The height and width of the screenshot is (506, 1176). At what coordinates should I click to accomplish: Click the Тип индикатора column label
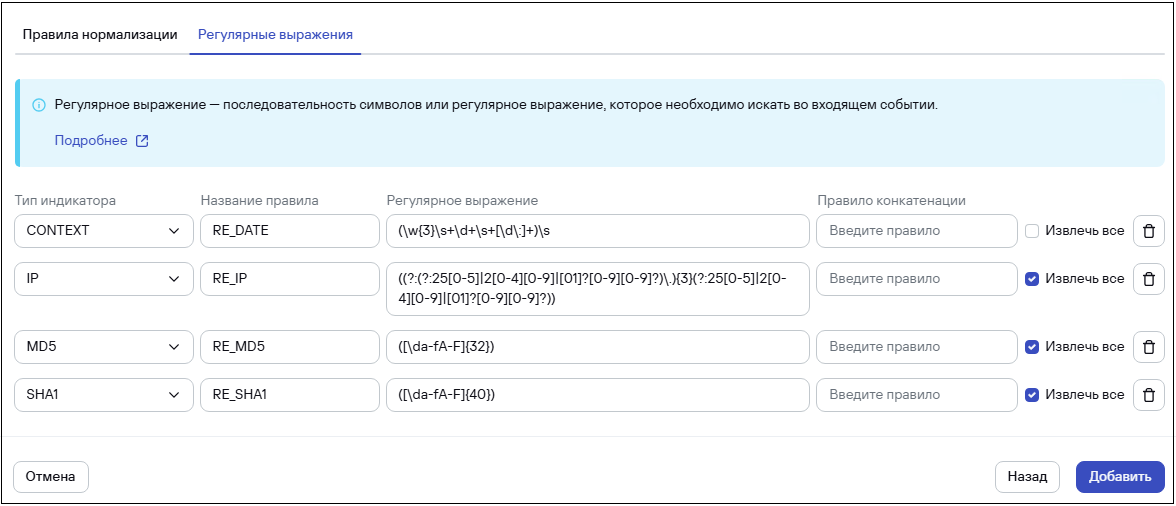click(x=65, y=201)
